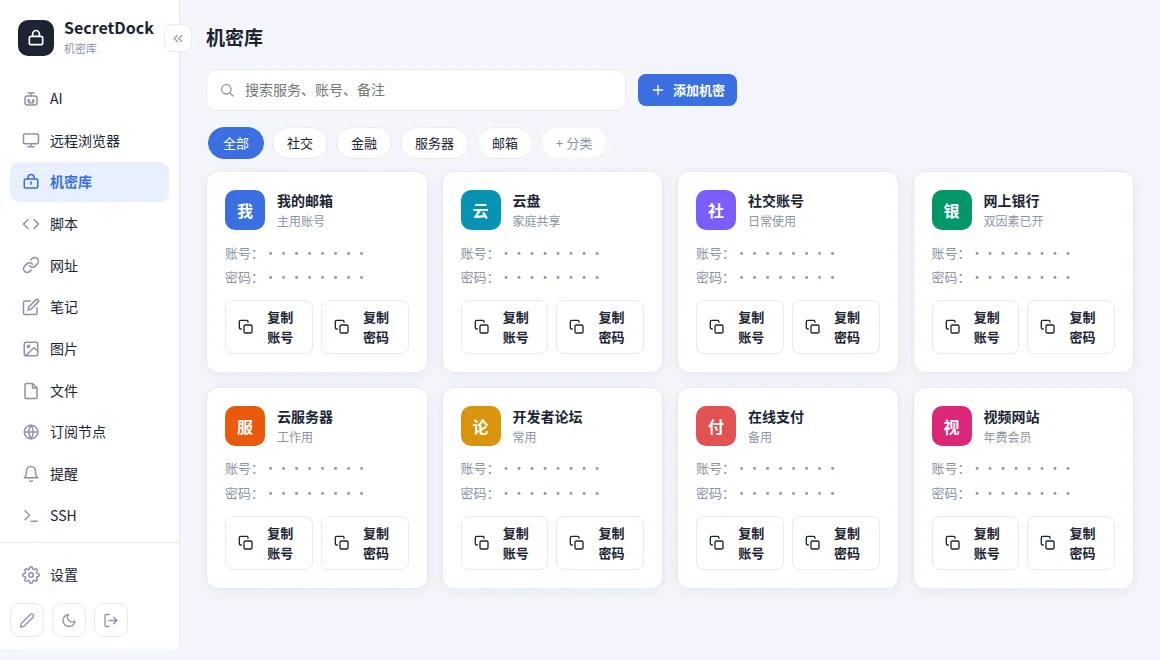
Task: Copy account for 网上银行
Action: click(x=975, y=327)
